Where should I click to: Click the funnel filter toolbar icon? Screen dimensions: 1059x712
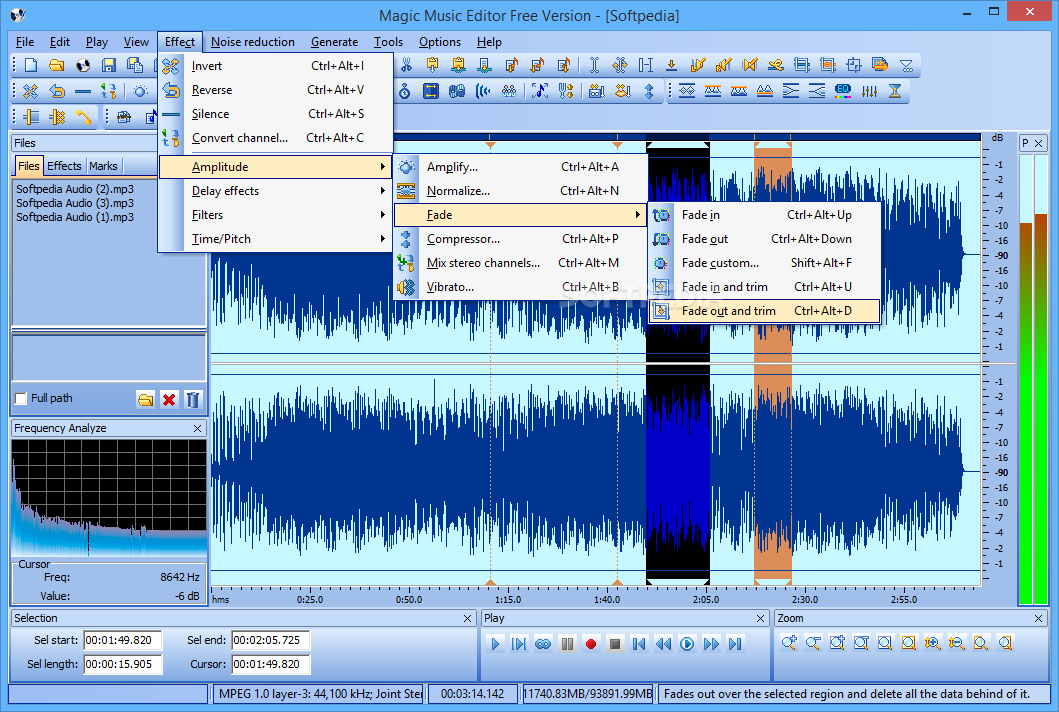(x=906, y=65)
